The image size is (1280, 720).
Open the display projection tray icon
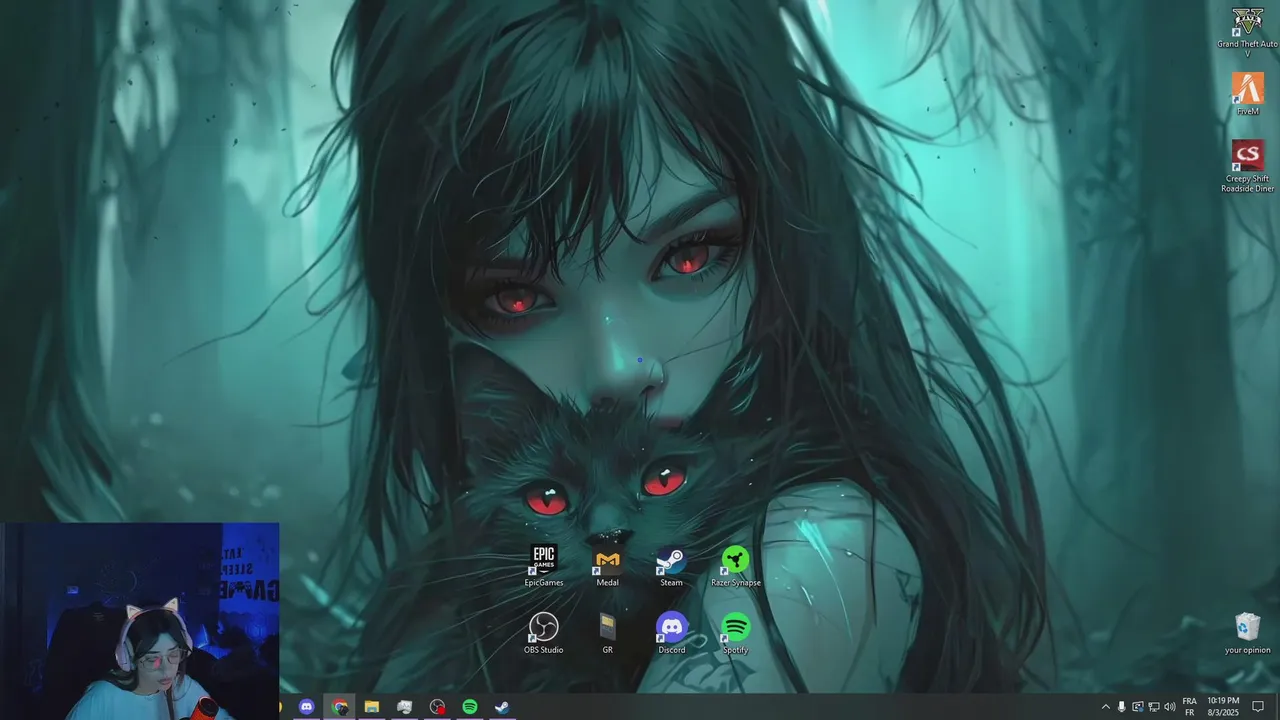pyautogui.click(x=1137, y=707)
